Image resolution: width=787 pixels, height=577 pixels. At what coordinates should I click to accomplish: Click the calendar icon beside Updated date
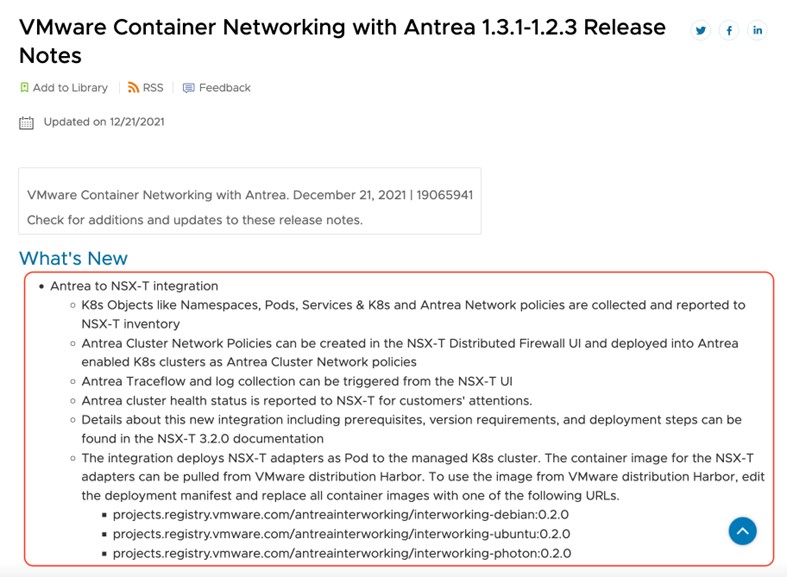coord(27,123)
